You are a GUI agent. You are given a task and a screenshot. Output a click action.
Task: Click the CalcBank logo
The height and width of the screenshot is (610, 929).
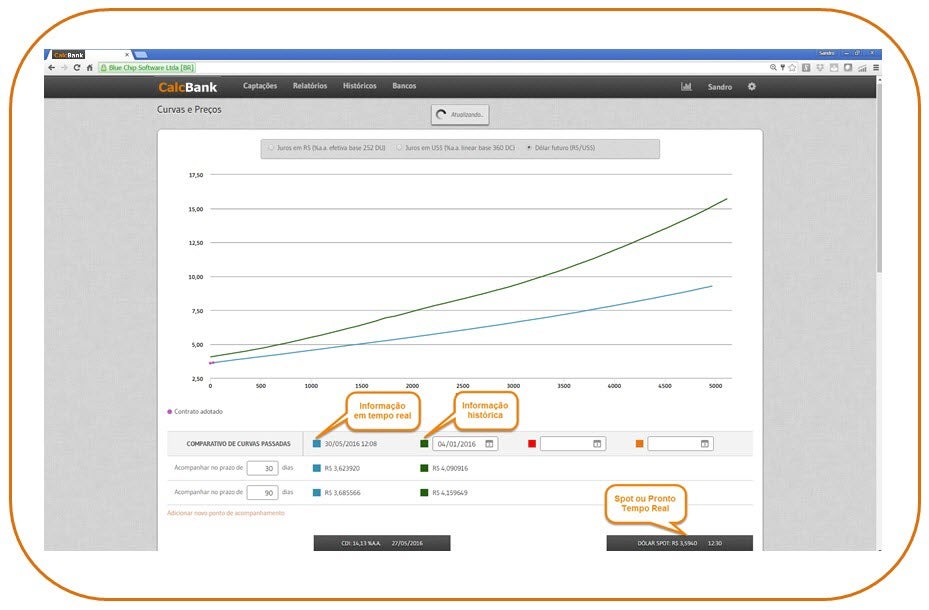click(187, 87)
